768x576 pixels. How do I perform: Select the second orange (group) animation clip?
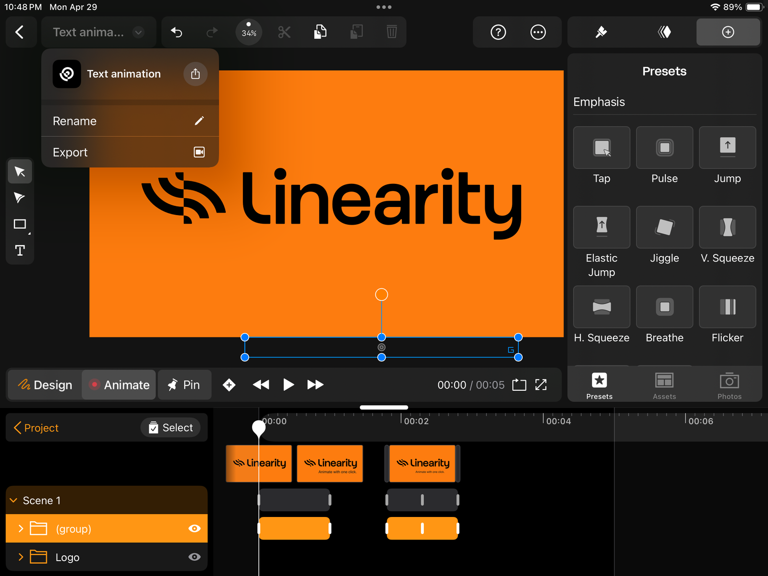[x=423, y=528]
